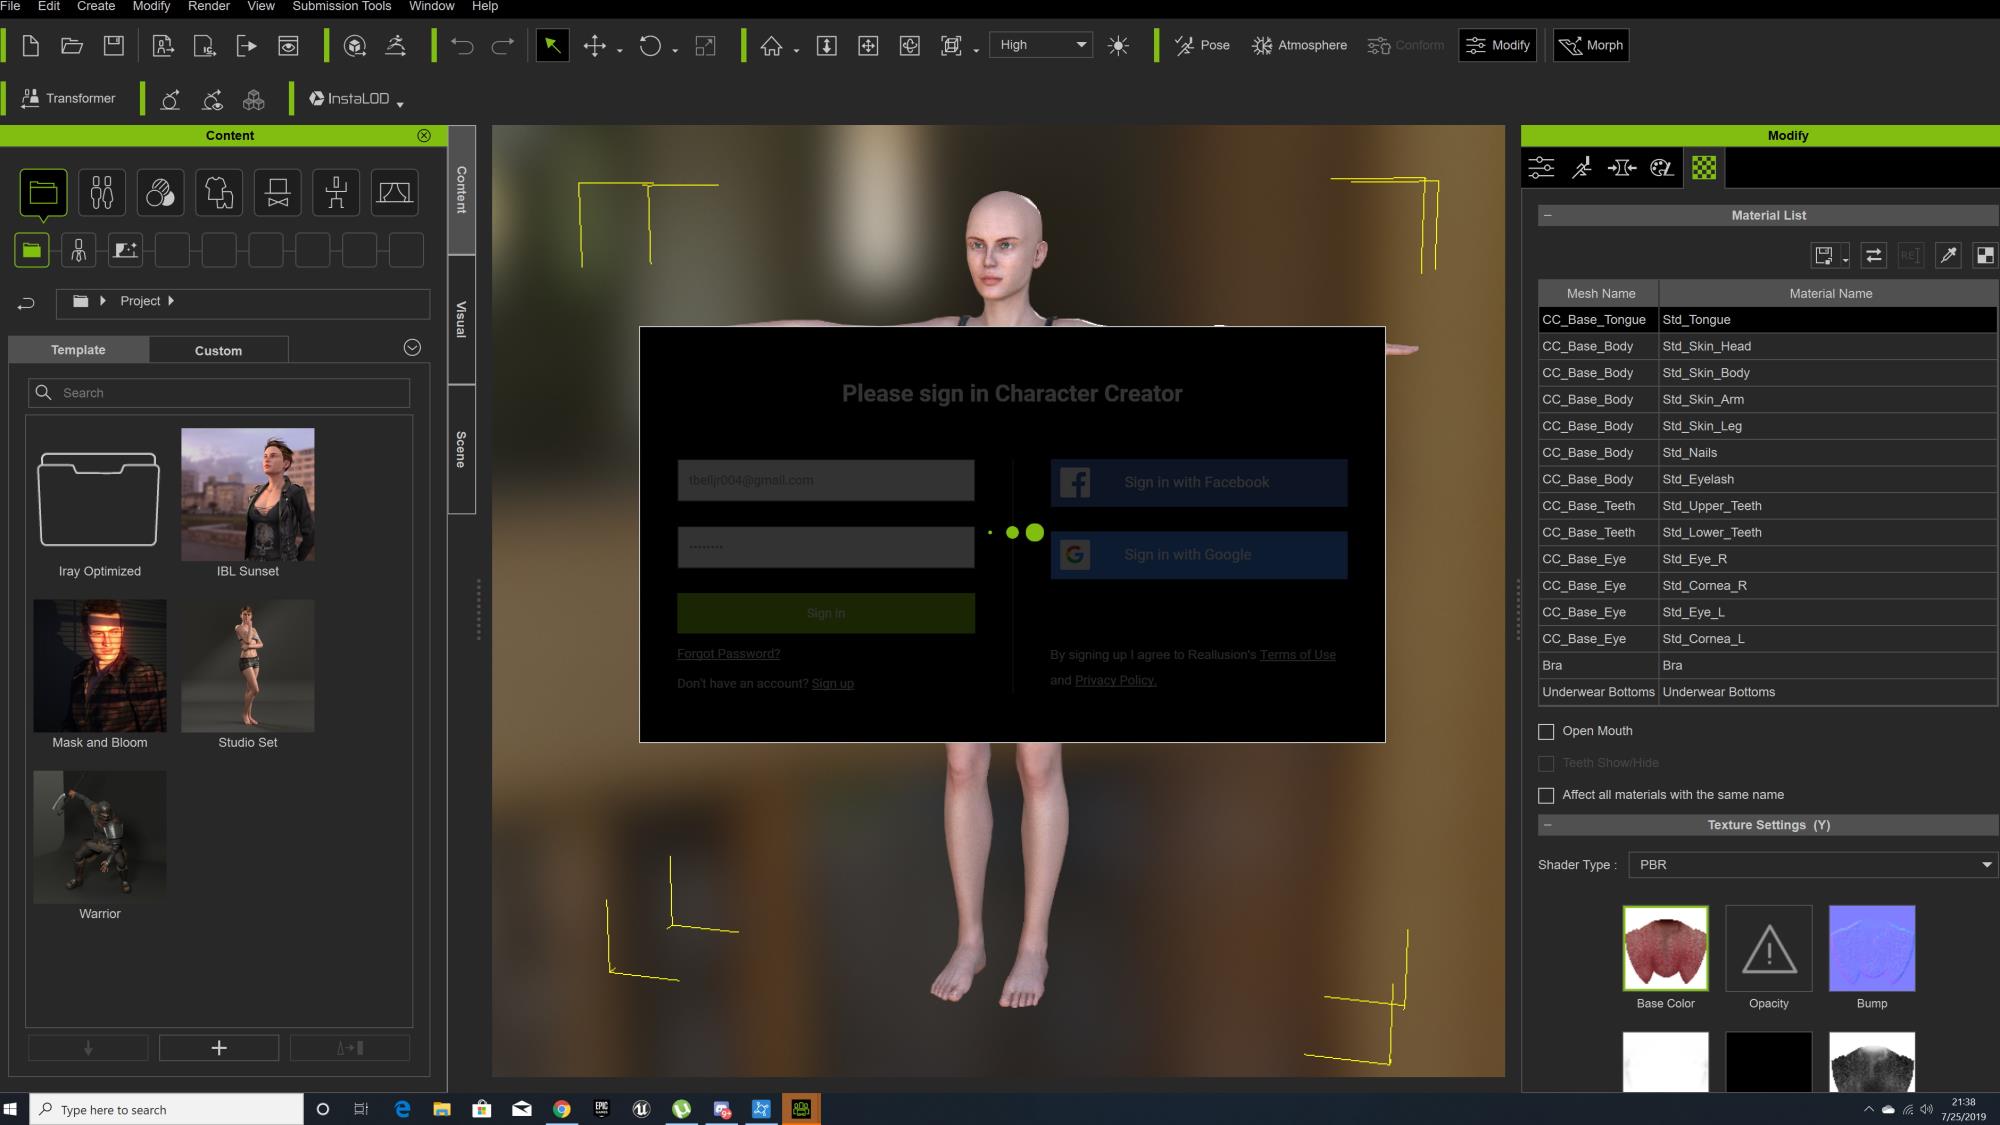
Task: Expand the Content panel options chevron
Action: click(412, 348)
